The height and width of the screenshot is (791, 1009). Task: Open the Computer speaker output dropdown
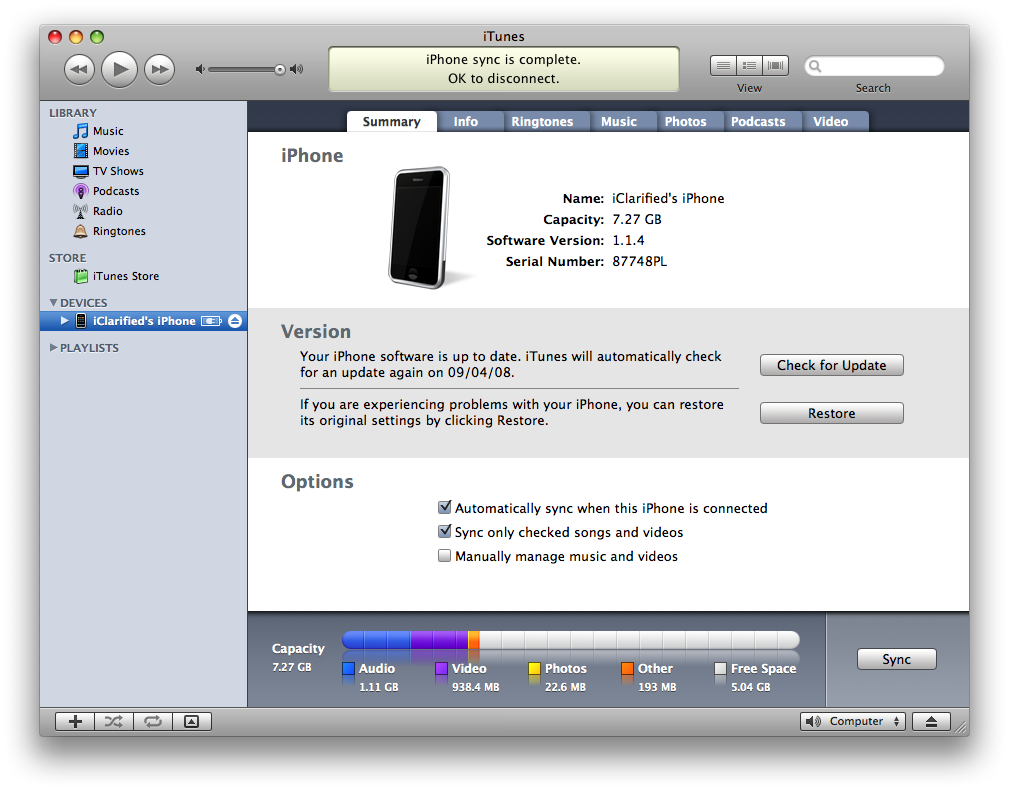(853, 721)
